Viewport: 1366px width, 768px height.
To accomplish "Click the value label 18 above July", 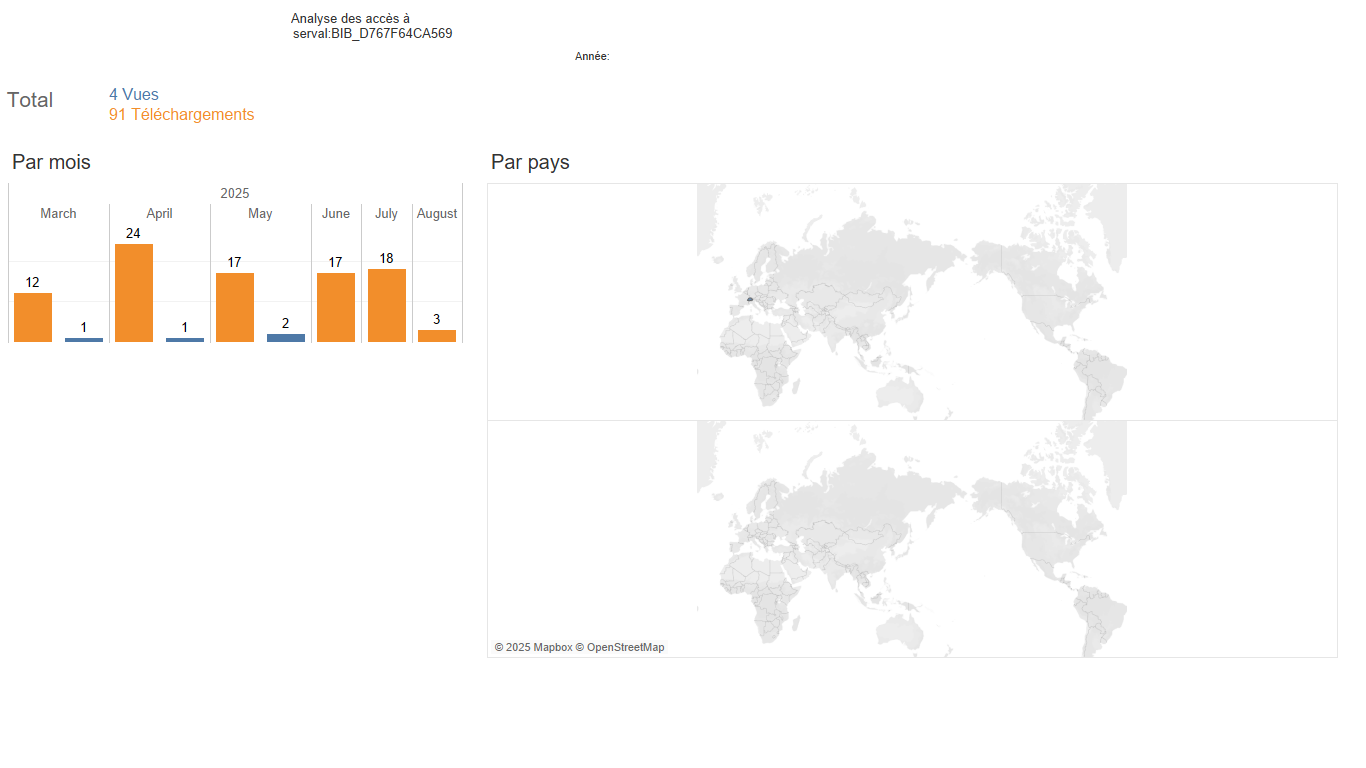I will pos(386,258).
